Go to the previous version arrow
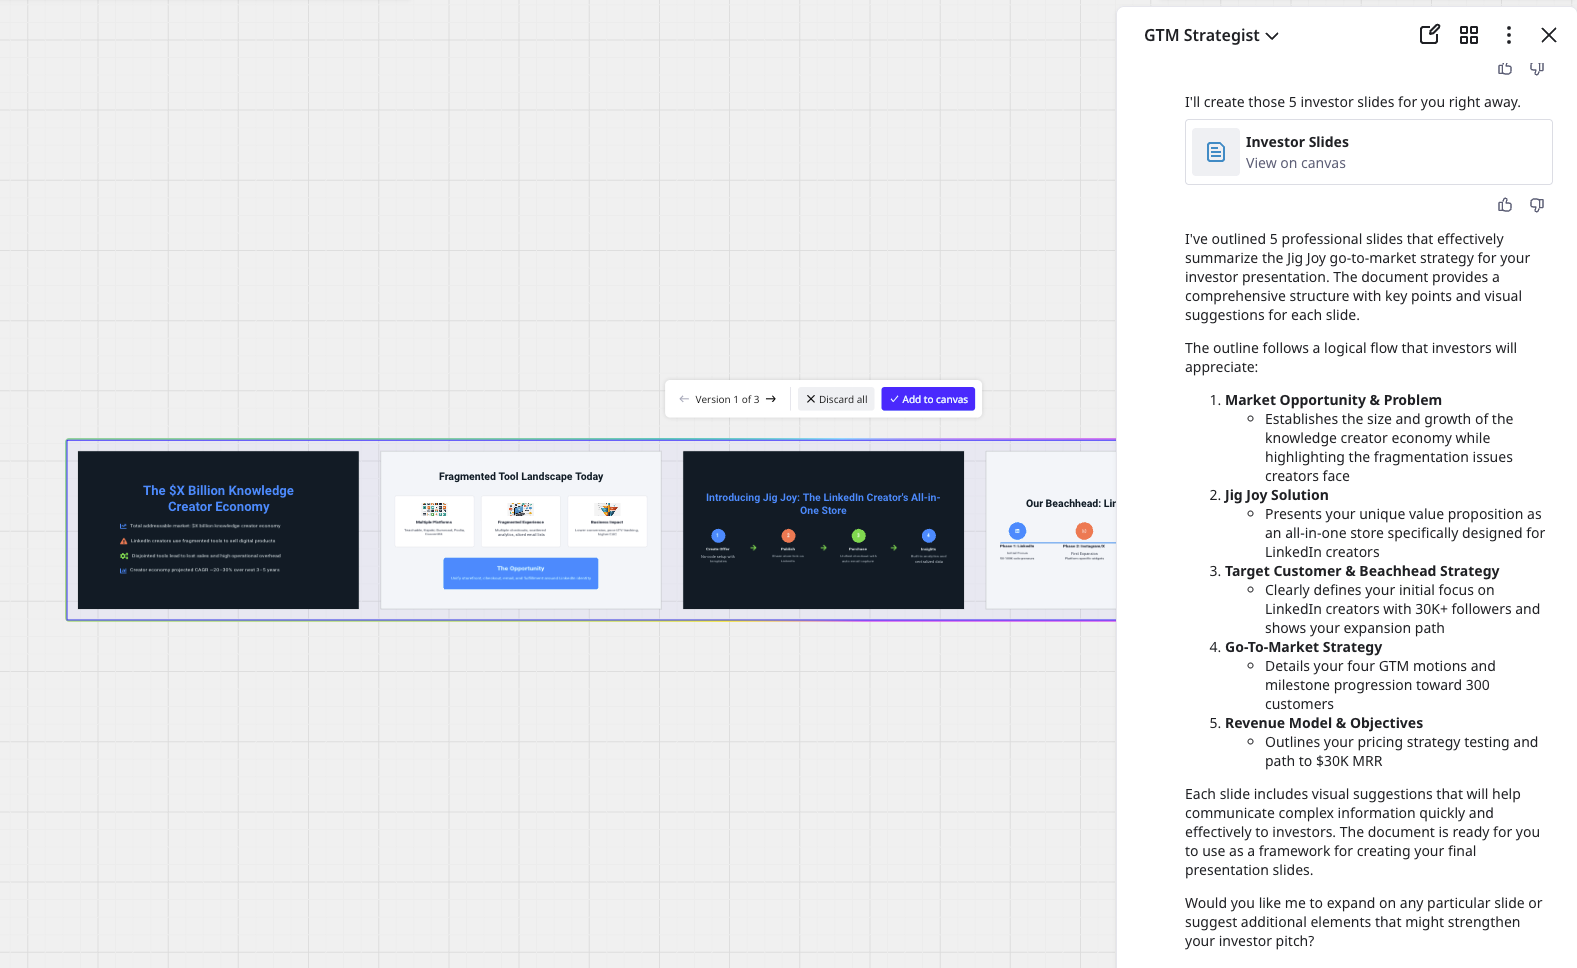 684,399
